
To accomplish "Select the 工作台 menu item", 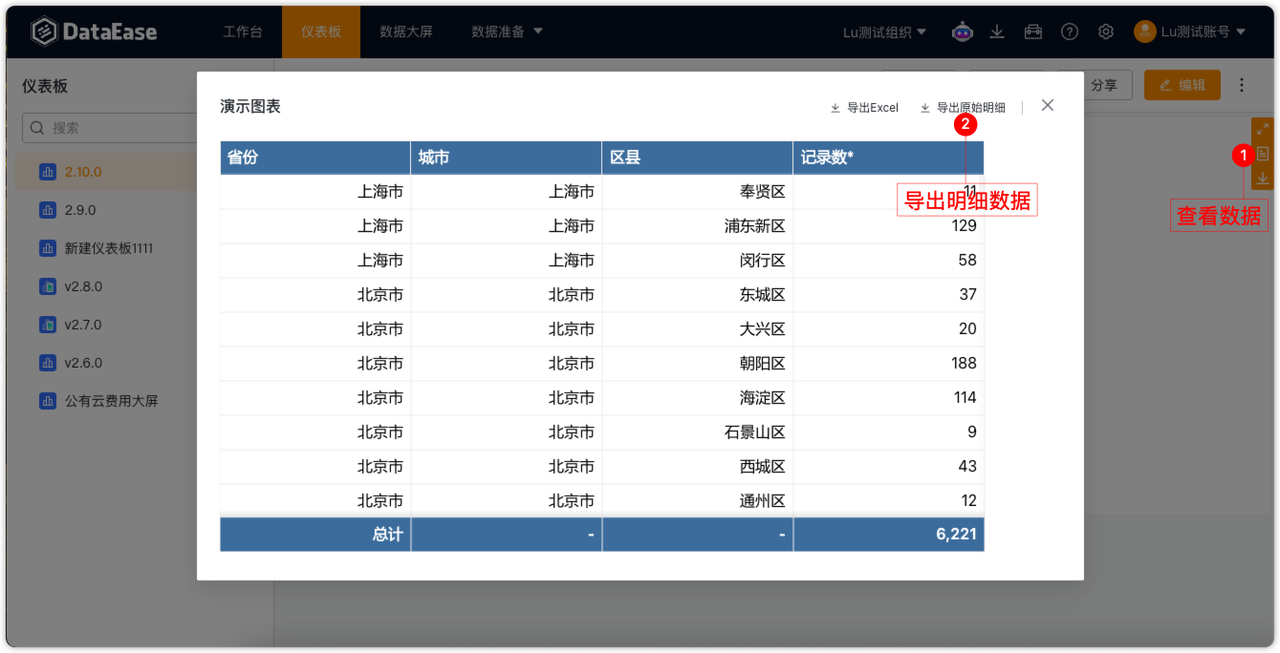I will point(243,31).
